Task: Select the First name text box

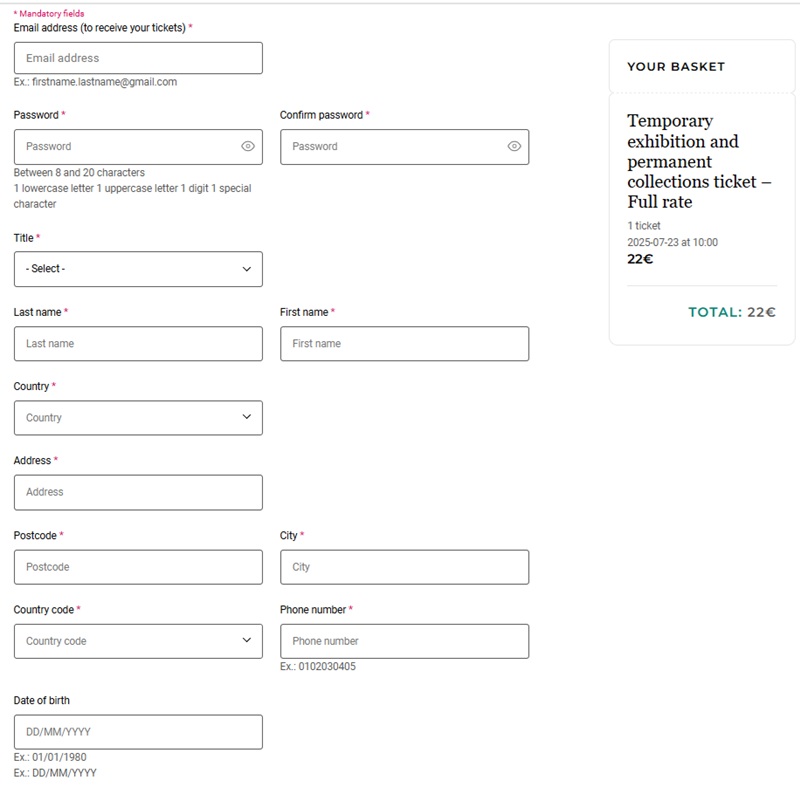Action: point(405,344)
